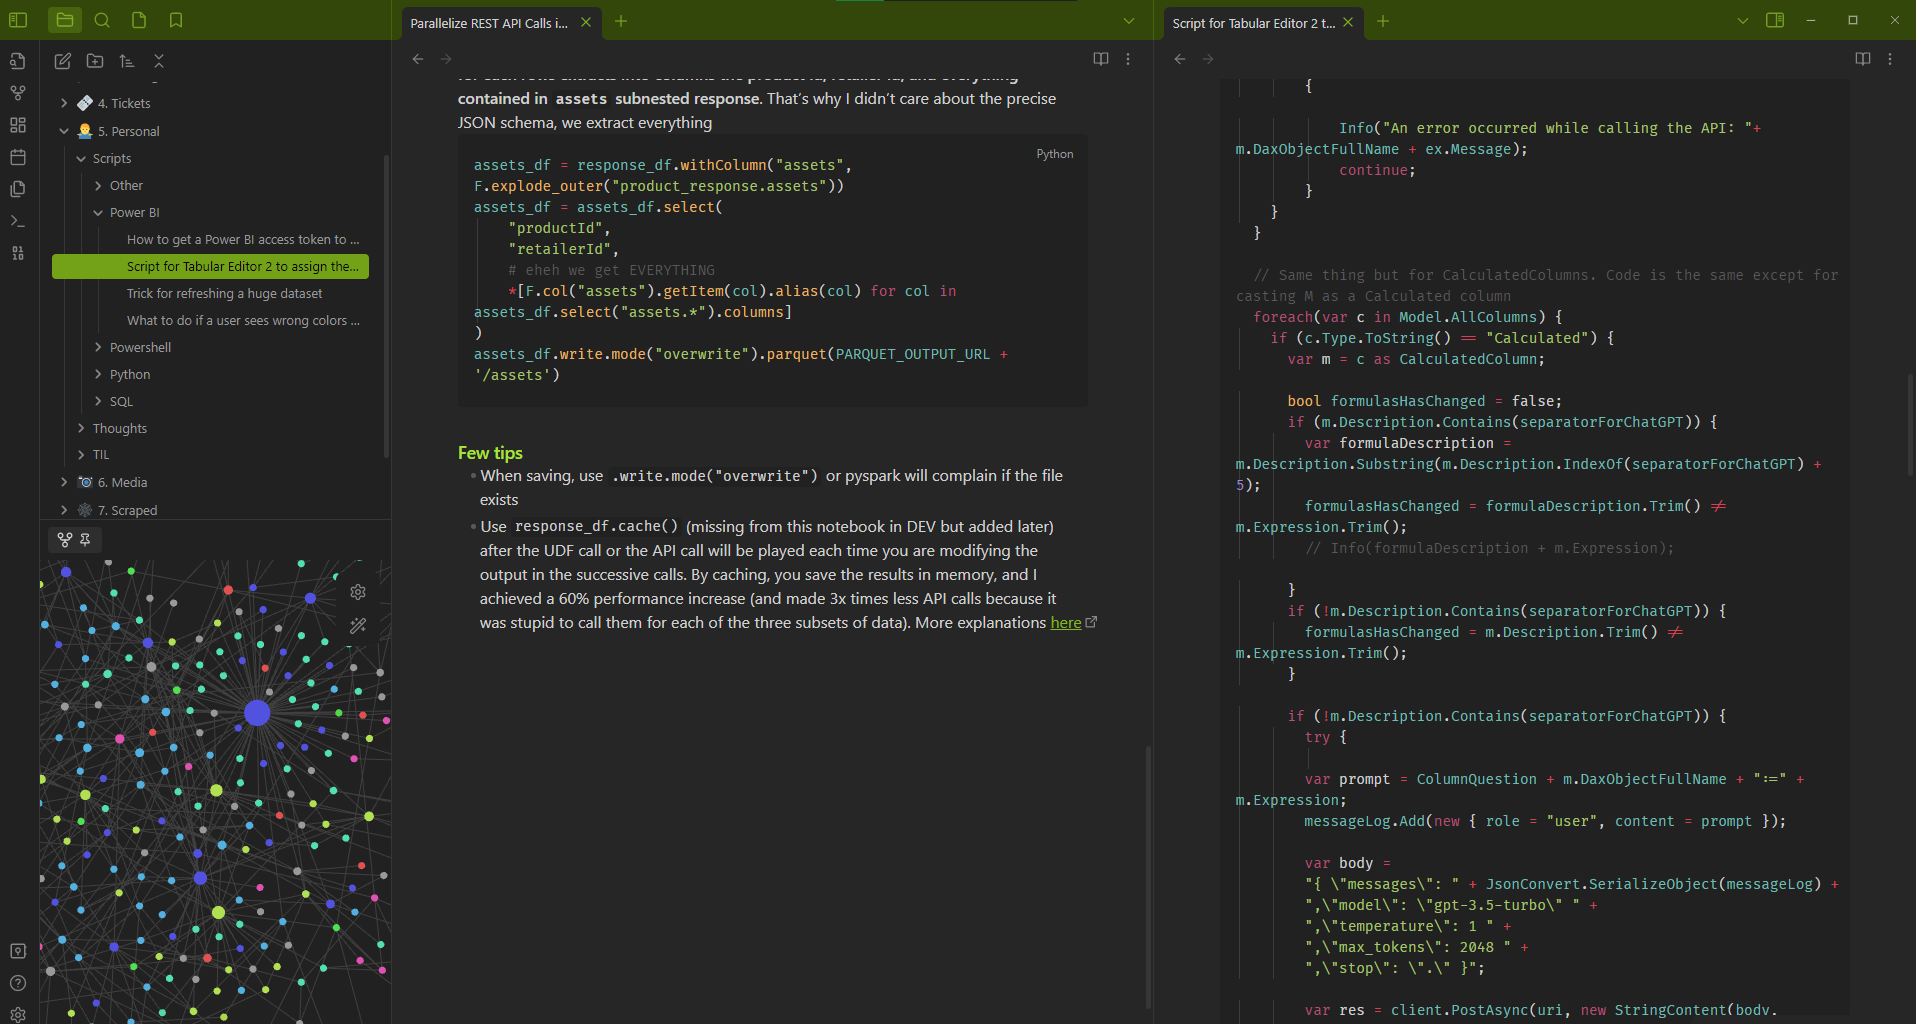This screenshot has width=1916, height=1024.
Task: Click the file explorer vertical scrollbar
Action: pyautogui.click(x=386, y=305)
